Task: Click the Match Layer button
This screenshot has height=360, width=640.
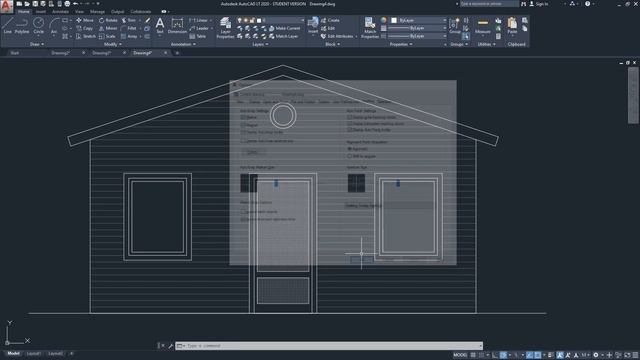Action: point(283,36)
